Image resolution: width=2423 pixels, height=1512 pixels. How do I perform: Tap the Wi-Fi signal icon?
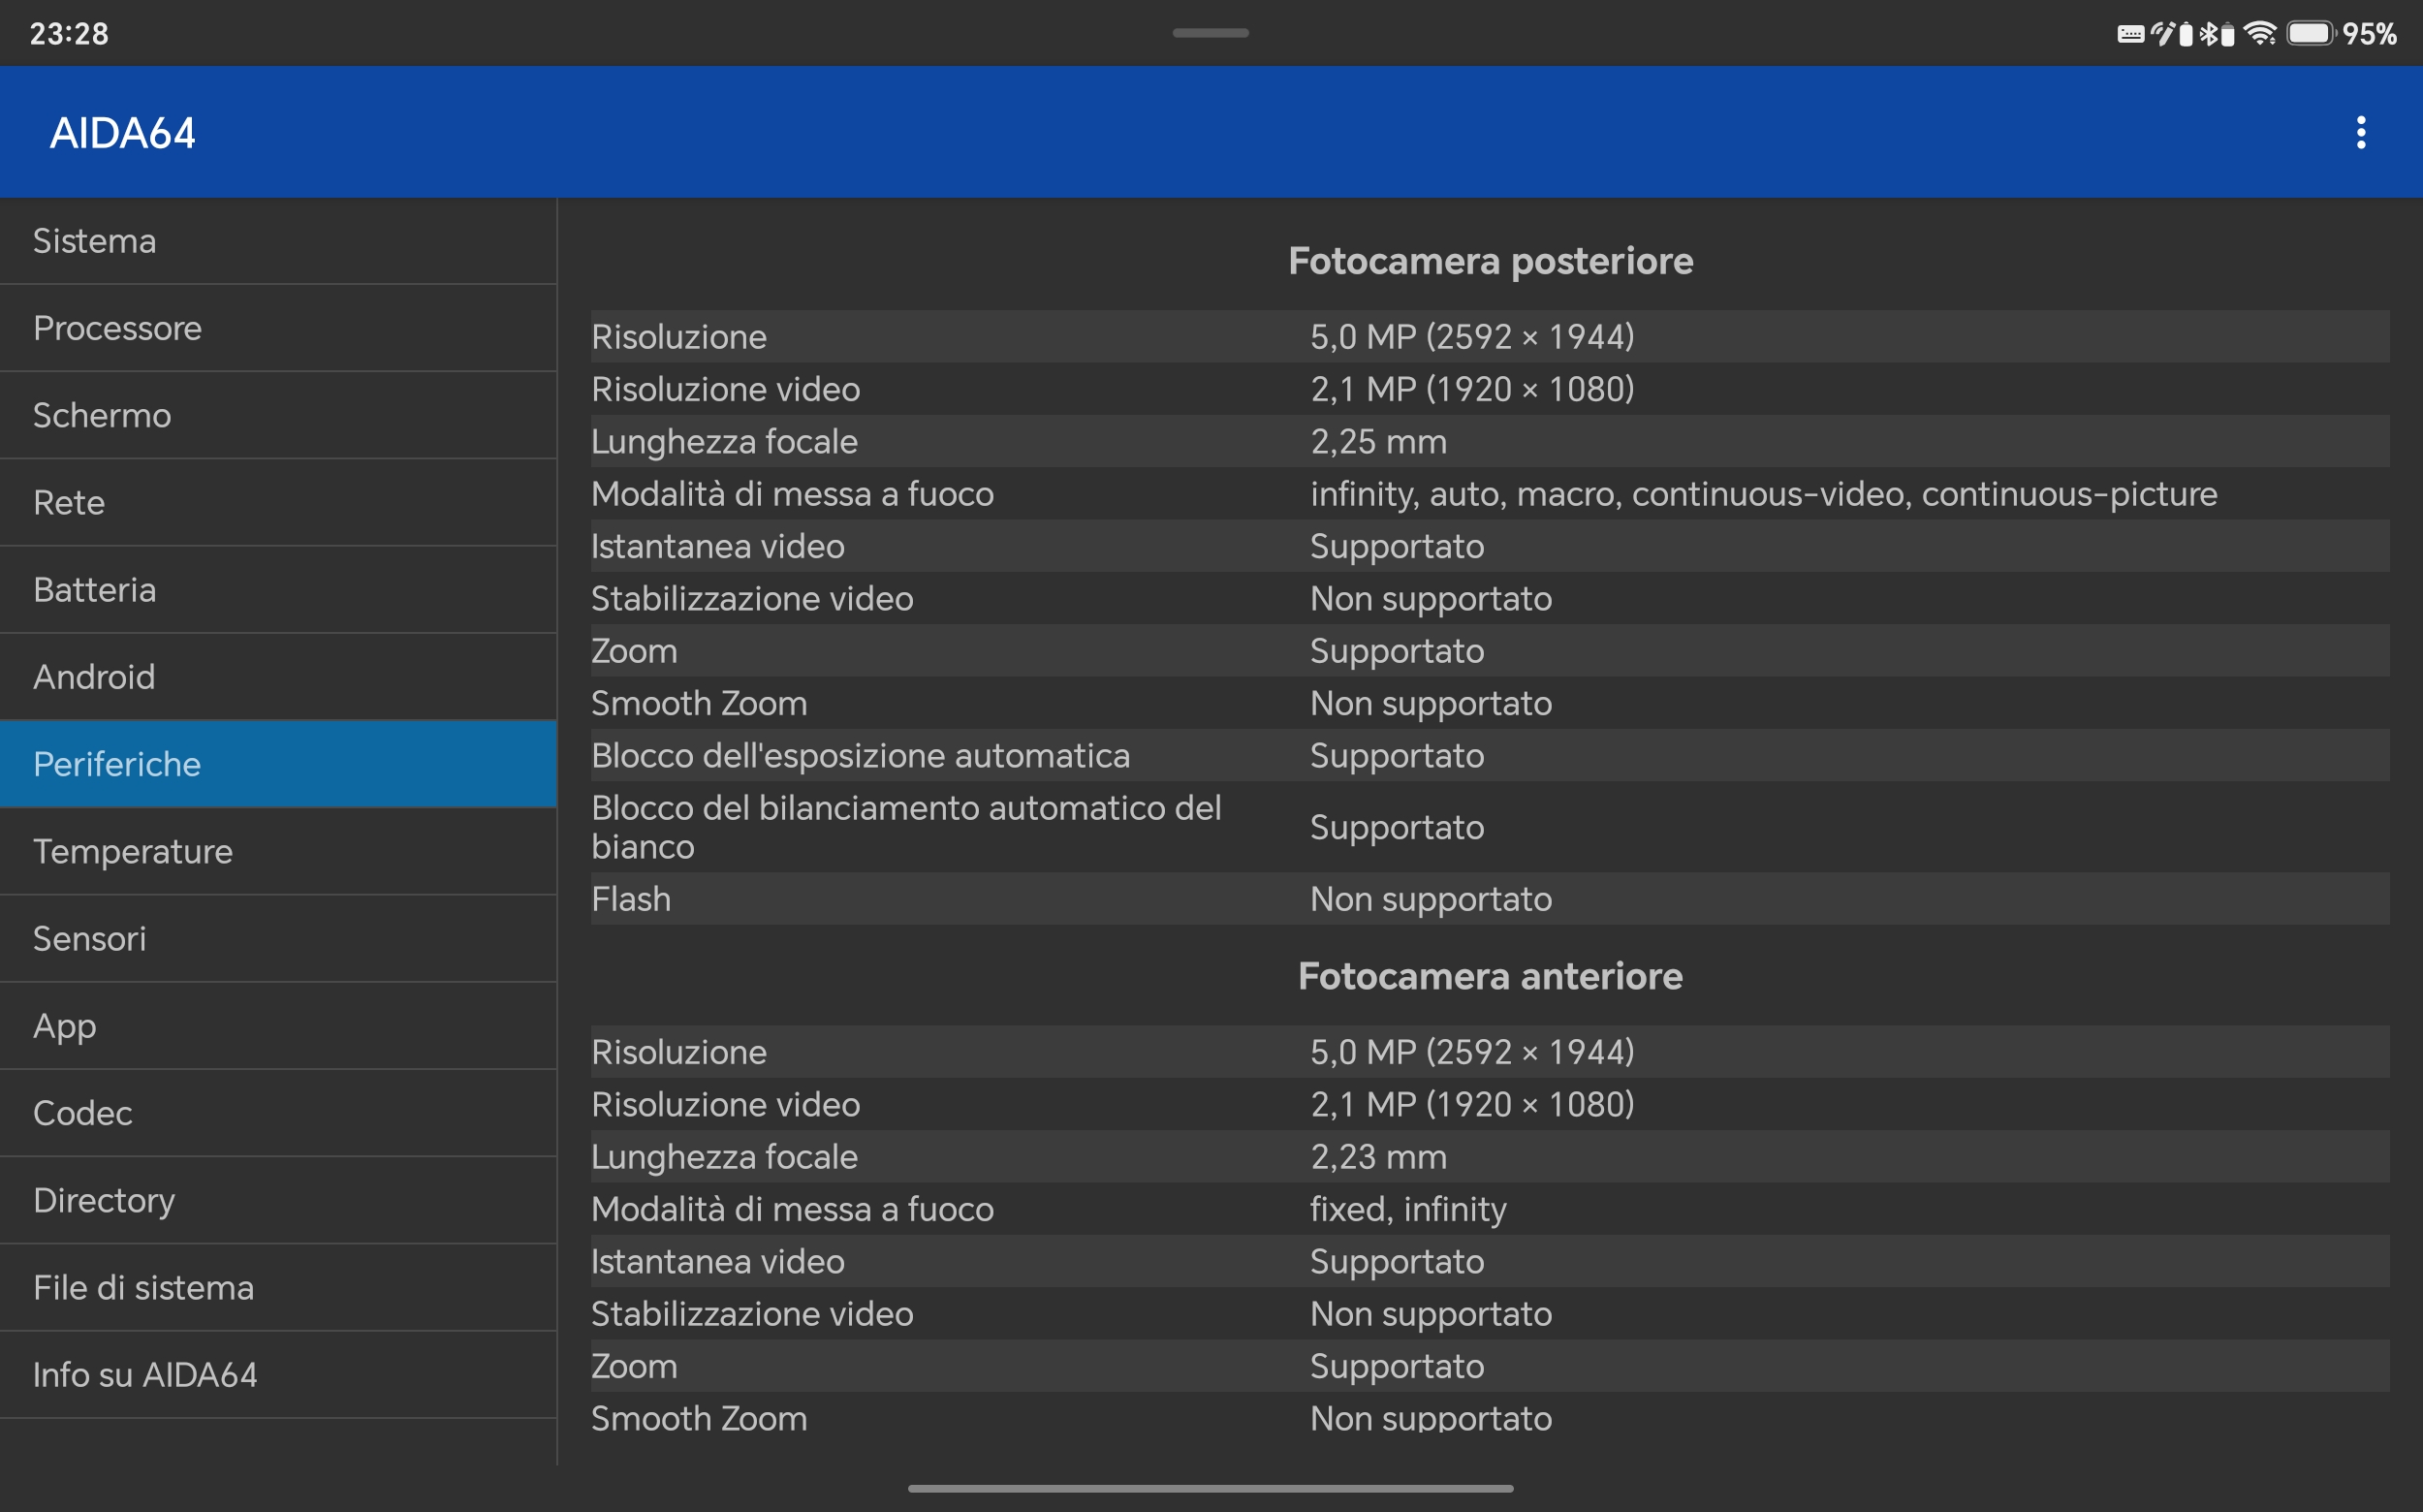2260,34
